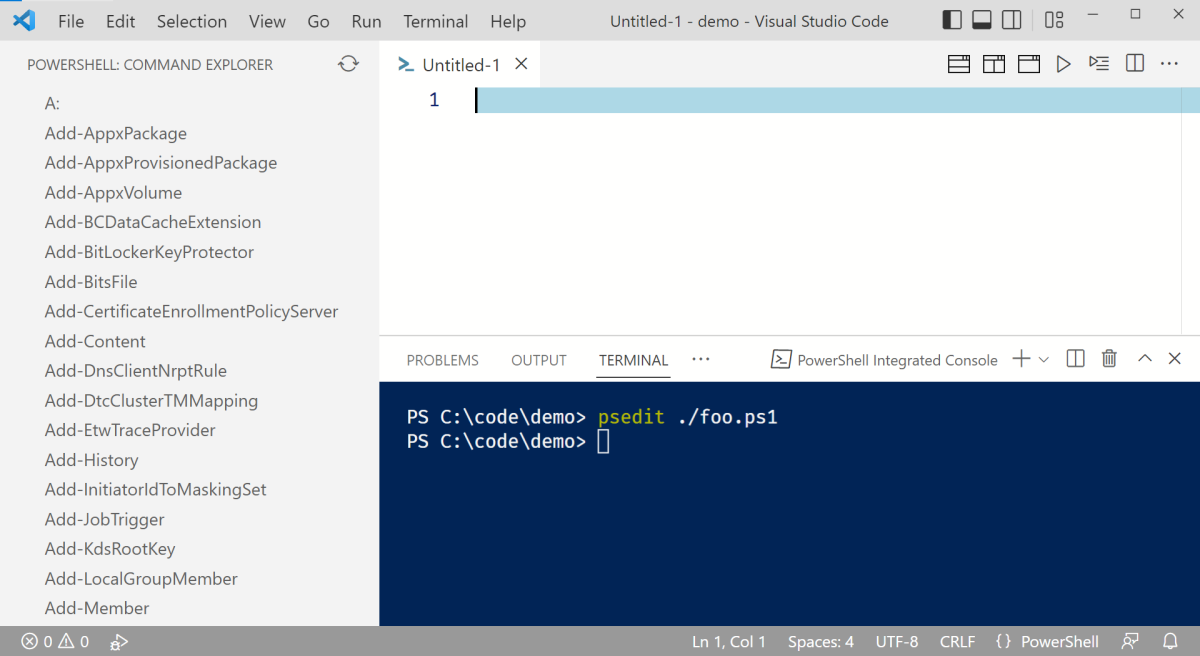Toggle the primary side bar layout button
This screenshot has height=656, width=1200.
click(953, 20)
